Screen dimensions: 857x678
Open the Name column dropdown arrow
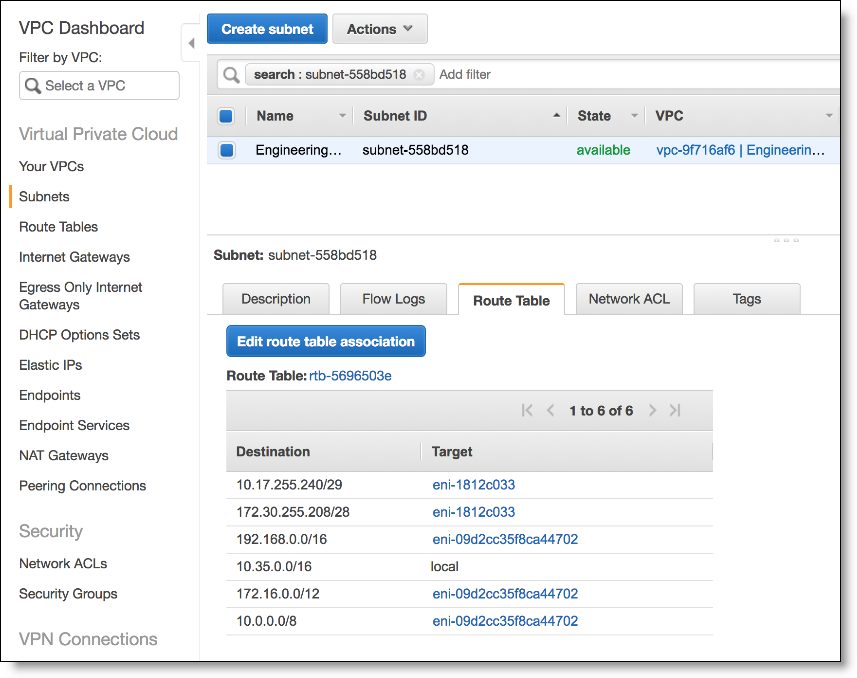(x=342, y=116)
